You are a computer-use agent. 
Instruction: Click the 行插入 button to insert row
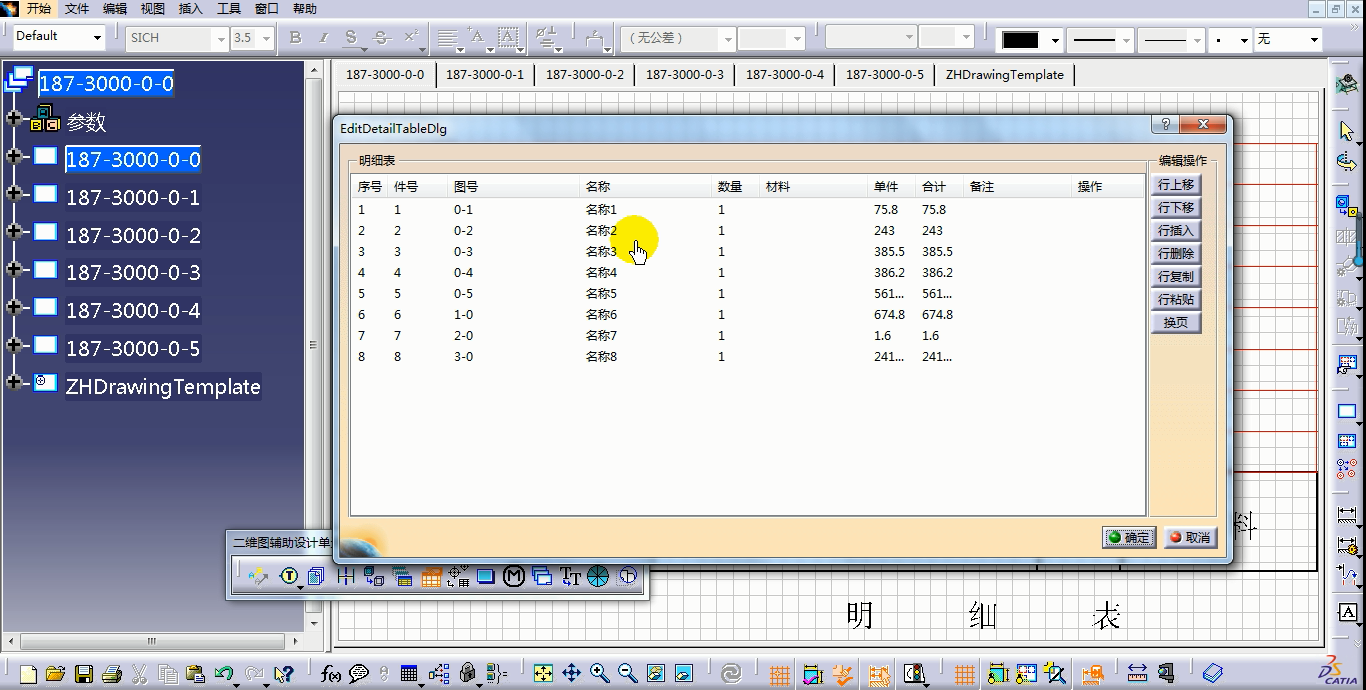[x=1175, y=230]
